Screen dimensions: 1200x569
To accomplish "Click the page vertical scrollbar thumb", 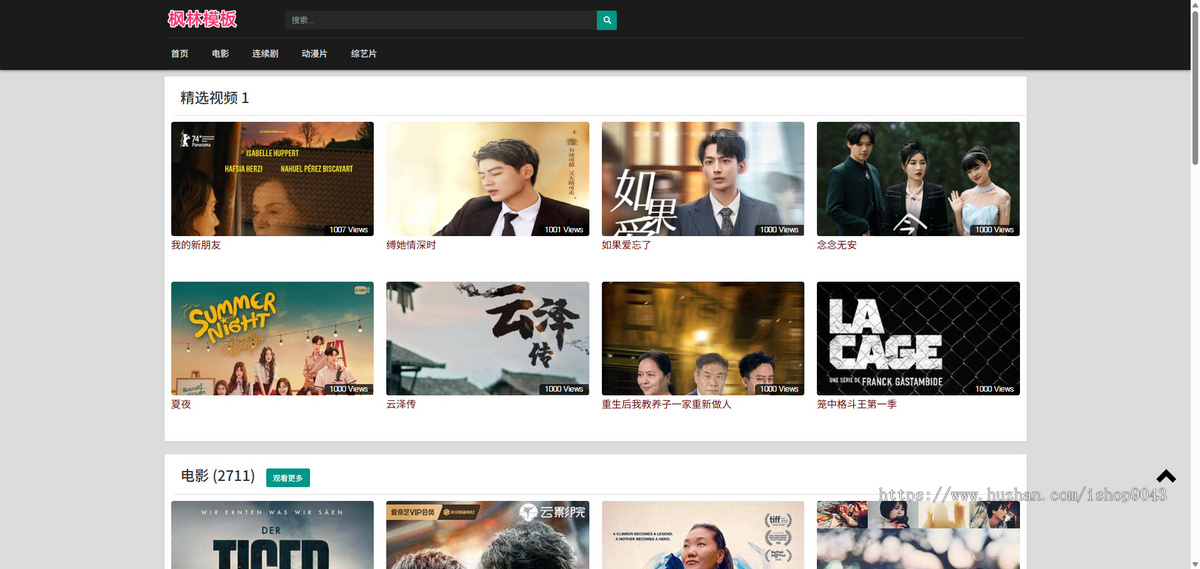I will (1193, 88).
